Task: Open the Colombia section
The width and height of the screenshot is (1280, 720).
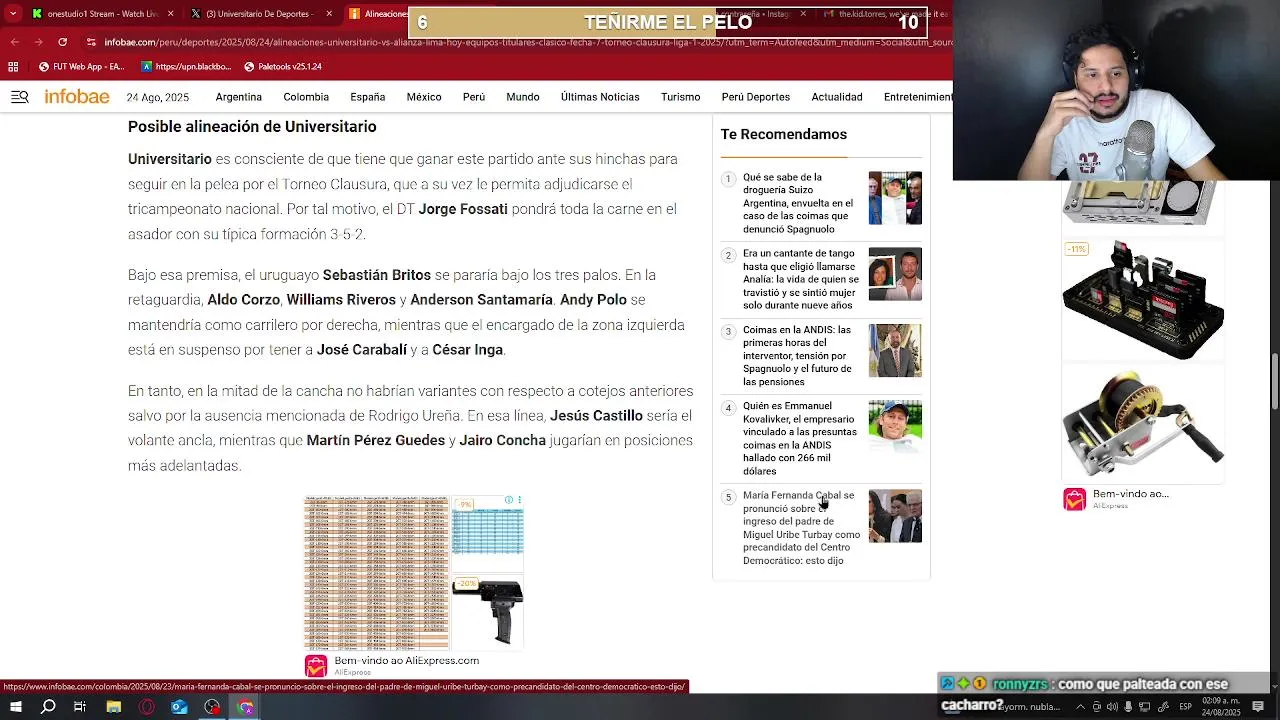Action: [306, 97]
